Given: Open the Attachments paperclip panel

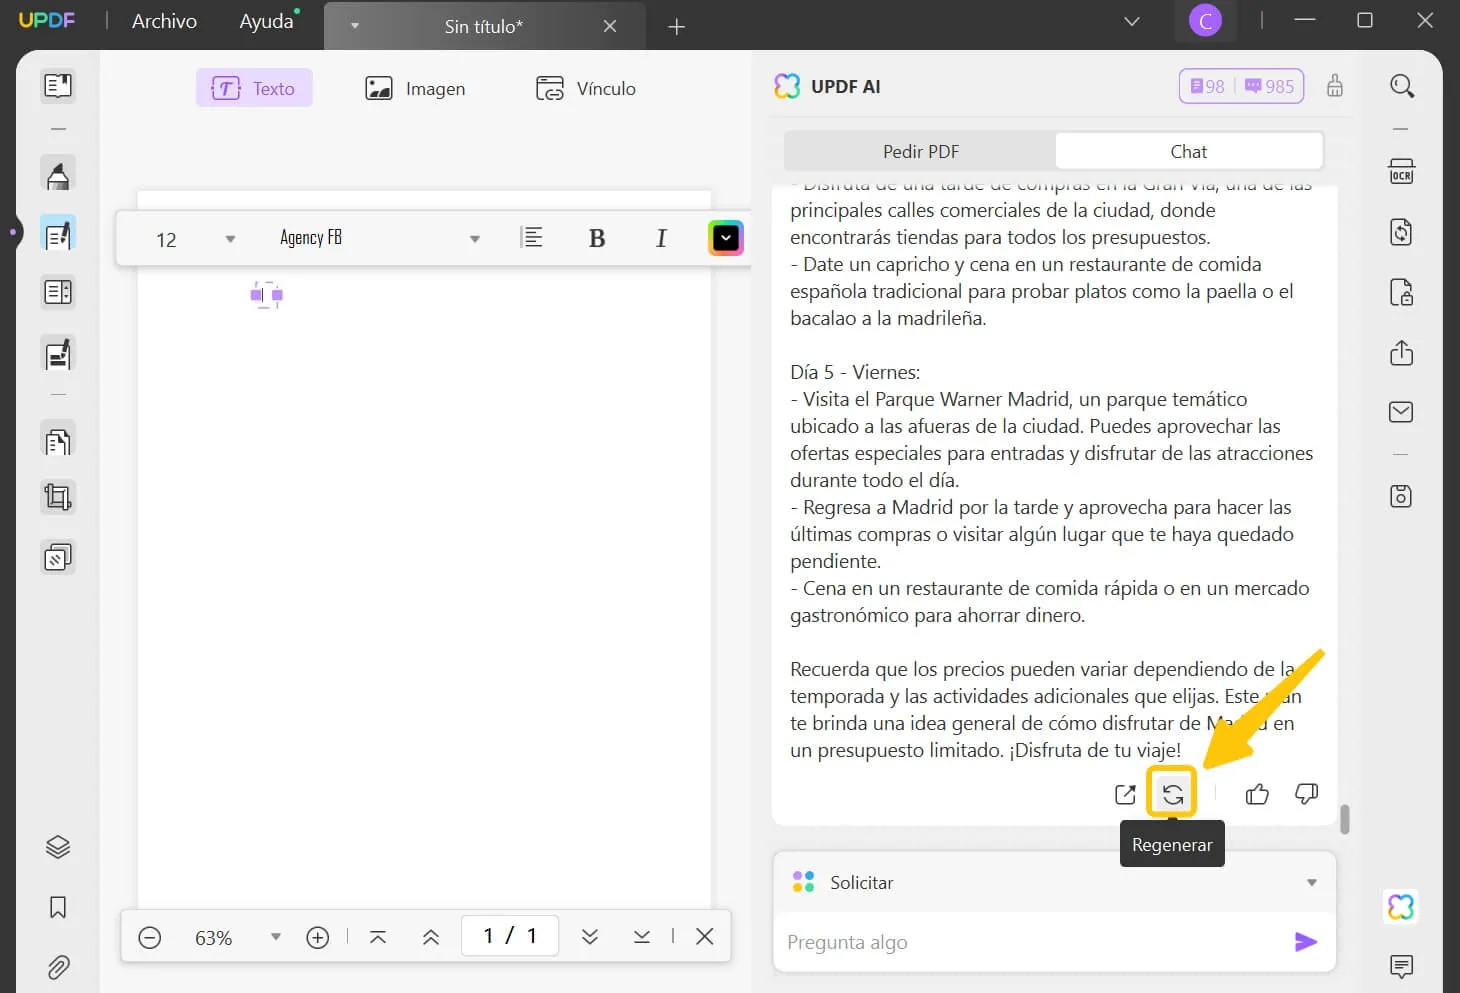Looking at the screenshot, I should pyautogui.click(x=58, y=967).
